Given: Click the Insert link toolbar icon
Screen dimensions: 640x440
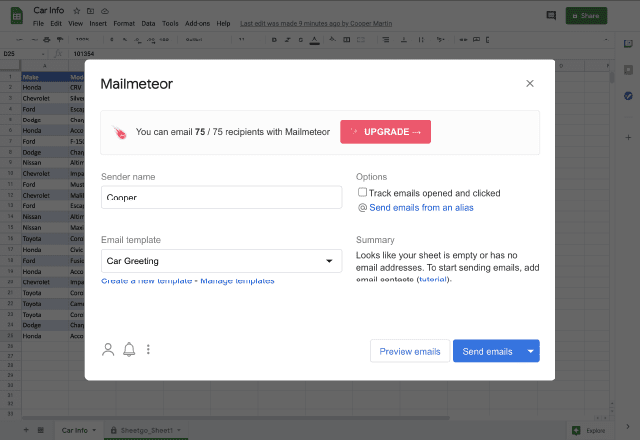Looking at the screenshot, I should (x=463, y=40).
